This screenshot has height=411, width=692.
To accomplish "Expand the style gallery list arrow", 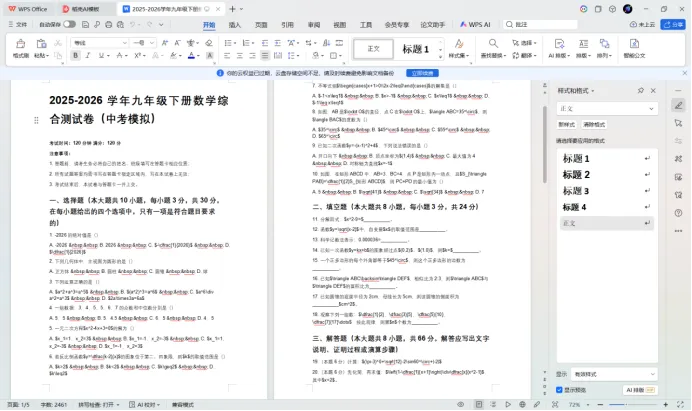I will tap(440, 57).
